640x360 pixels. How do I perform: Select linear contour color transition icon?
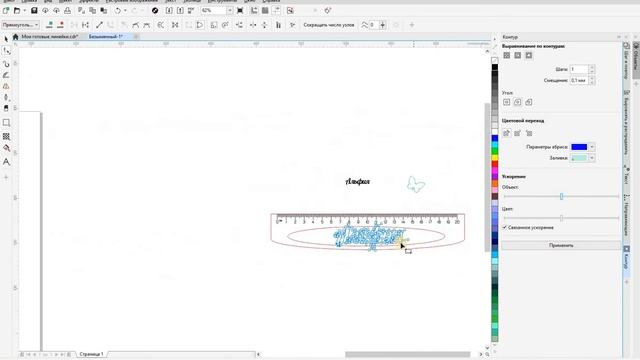(507, 133)
